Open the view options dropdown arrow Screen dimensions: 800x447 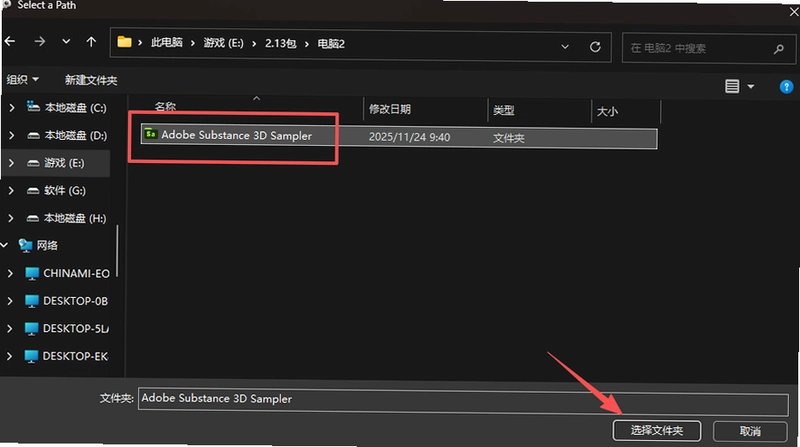pos(751,87)
